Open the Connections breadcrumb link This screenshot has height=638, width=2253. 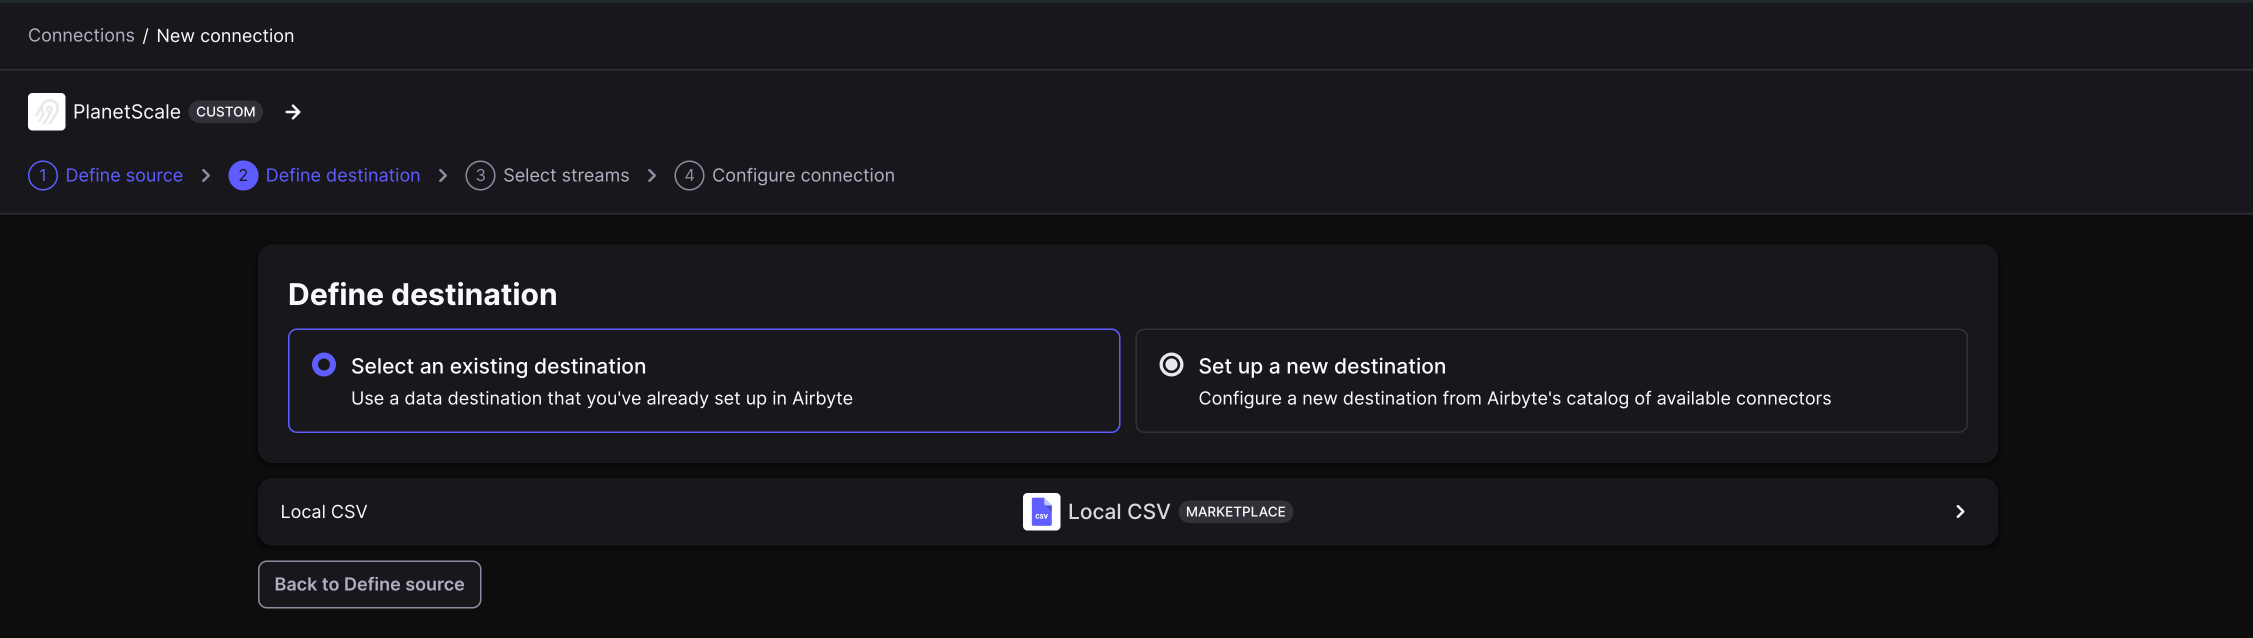pos(81,36)
